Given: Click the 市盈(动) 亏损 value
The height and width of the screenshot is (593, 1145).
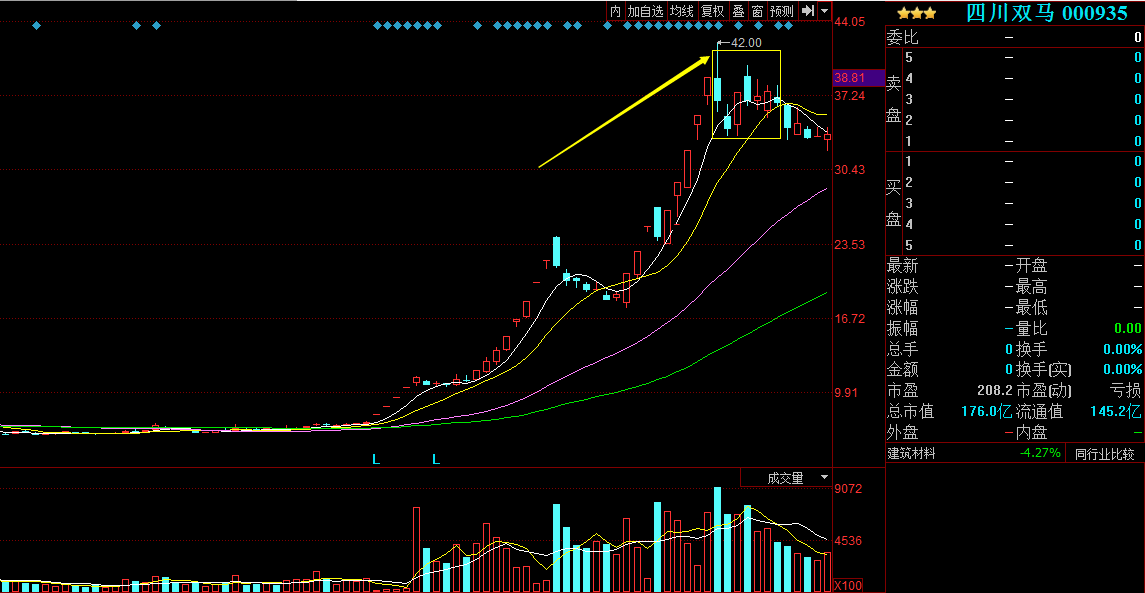Looking at the screenshot, I should tap(1125, 391).
